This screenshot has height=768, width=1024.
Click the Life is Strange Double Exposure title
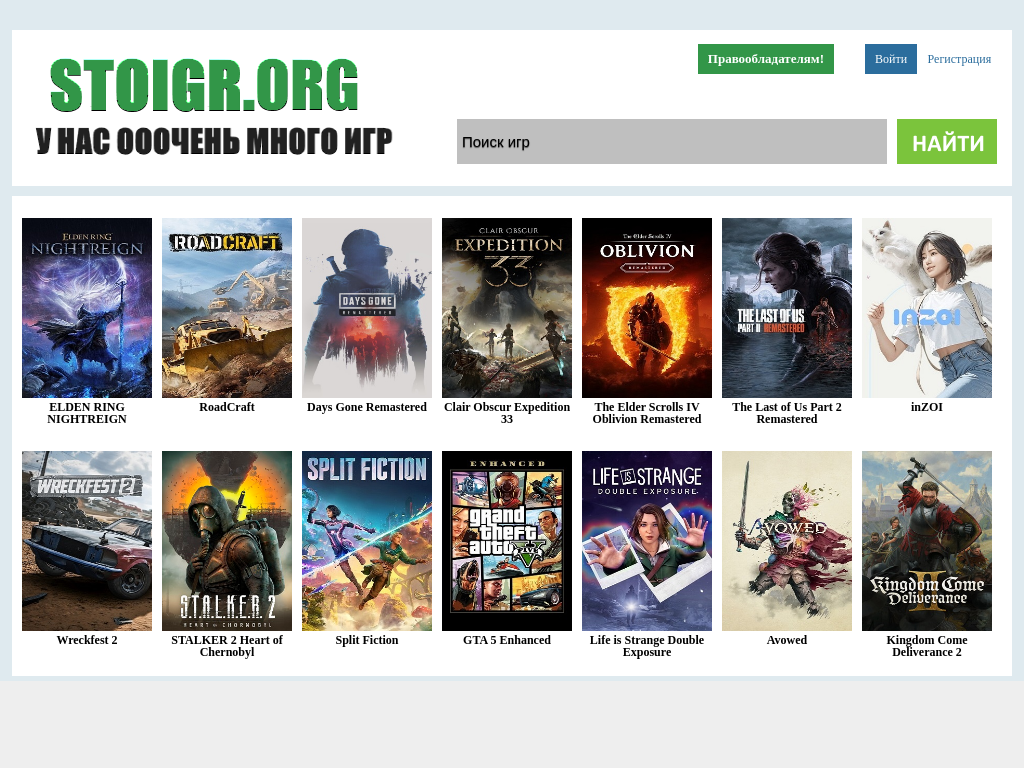(x=647, y=646)
